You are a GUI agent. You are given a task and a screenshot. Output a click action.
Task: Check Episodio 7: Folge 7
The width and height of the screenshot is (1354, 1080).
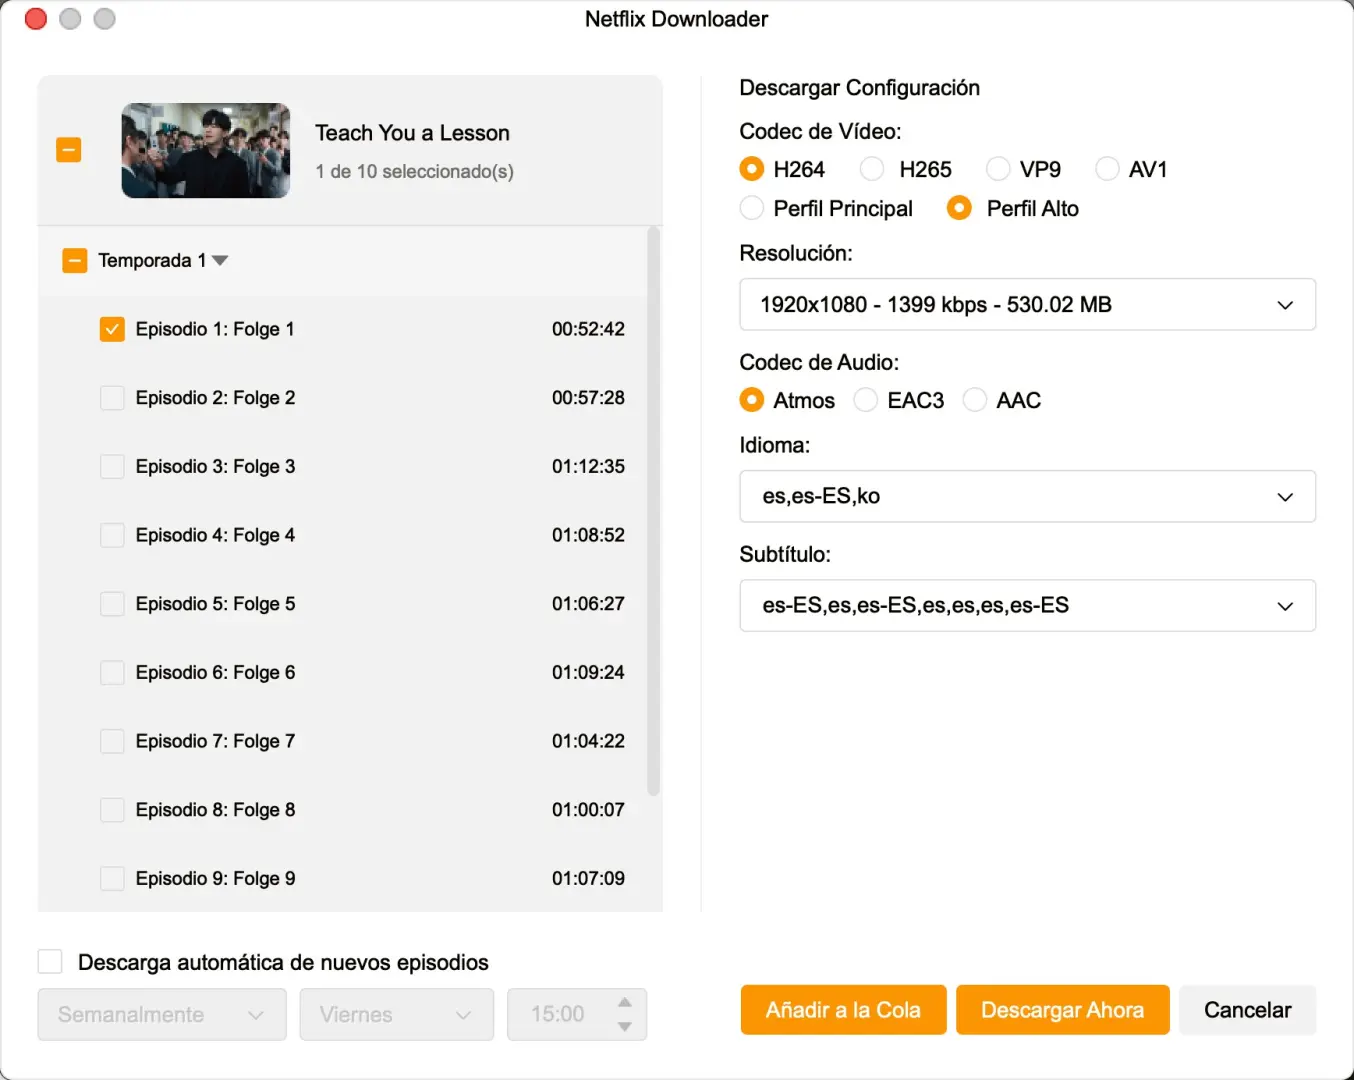pos(112,741)
